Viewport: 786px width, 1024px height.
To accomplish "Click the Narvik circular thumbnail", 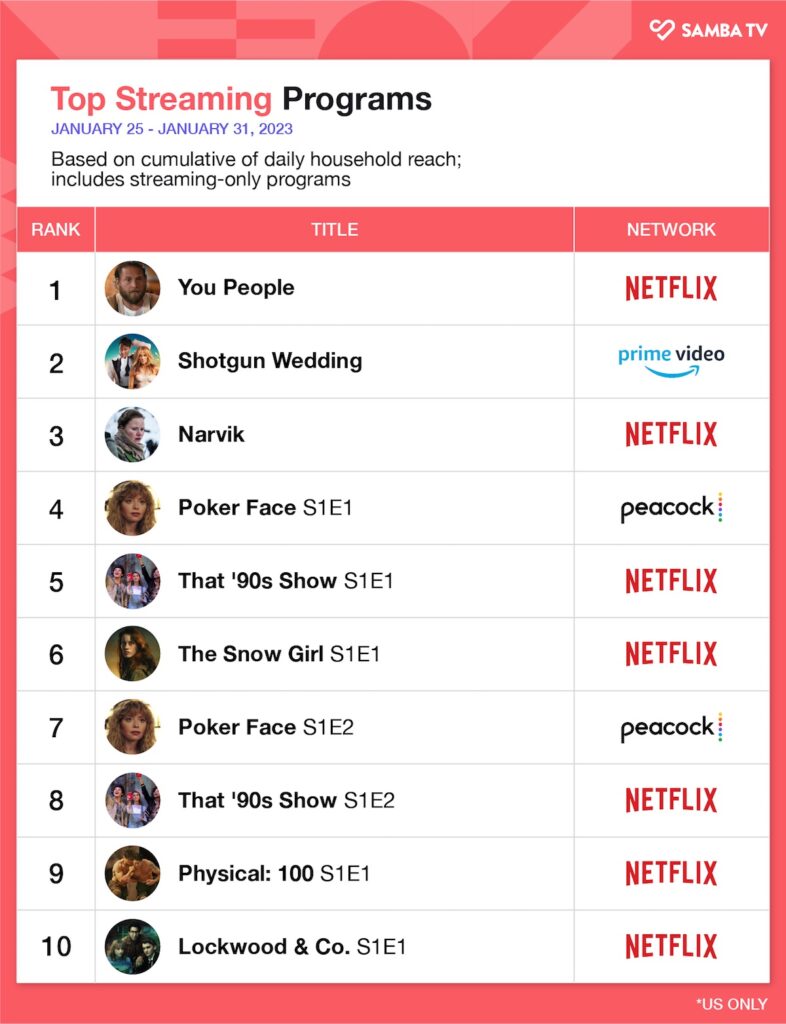I will 132,434.
